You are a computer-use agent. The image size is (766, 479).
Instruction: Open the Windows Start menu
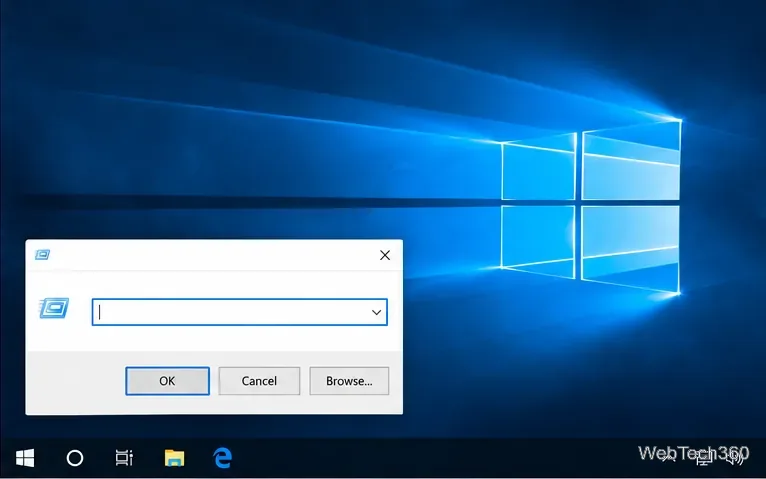(x=25, y=458)
